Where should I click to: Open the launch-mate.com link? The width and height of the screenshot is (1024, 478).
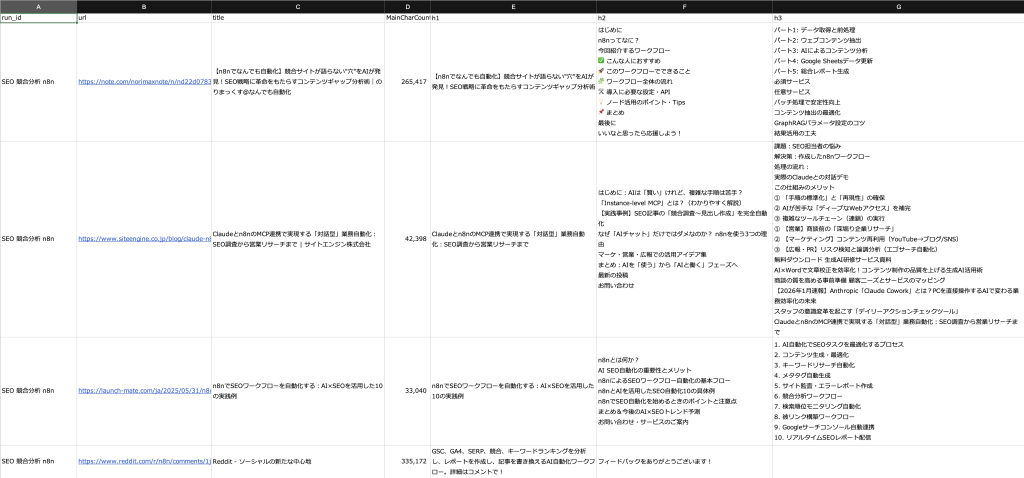(x=144, y=390)
